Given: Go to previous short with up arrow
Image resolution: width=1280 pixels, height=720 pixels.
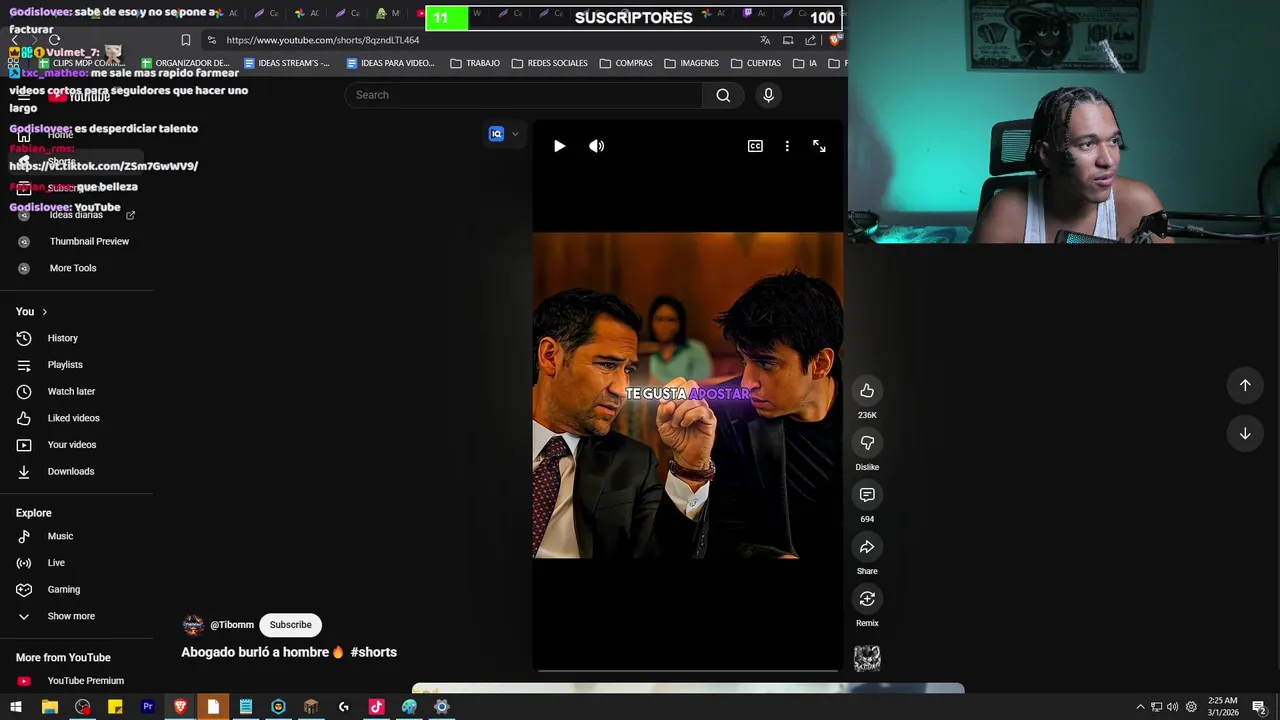Looking at the screenshot, I should tap(1245, 385).
